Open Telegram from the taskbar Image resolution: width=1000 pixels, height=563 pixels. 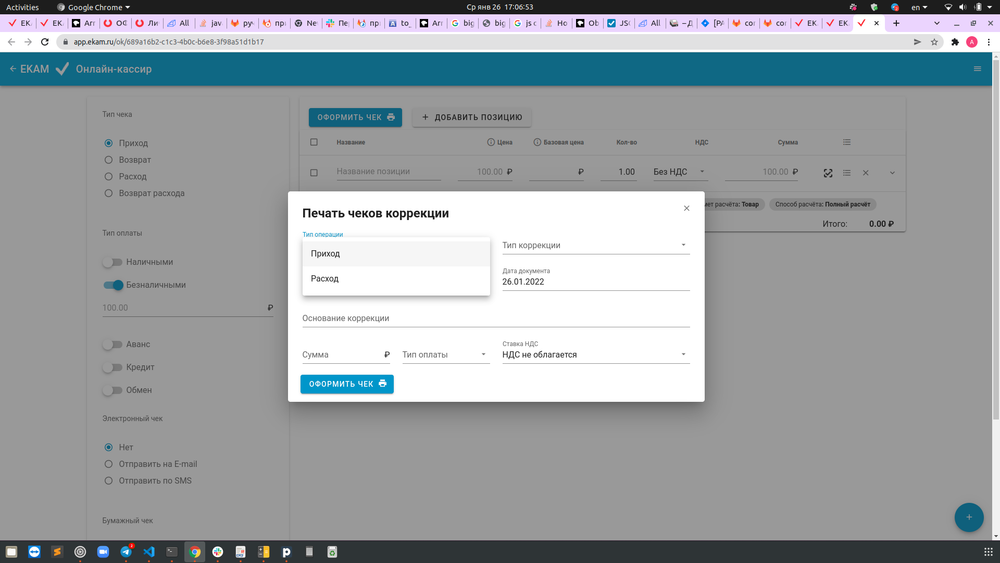[x=126, y=551]
